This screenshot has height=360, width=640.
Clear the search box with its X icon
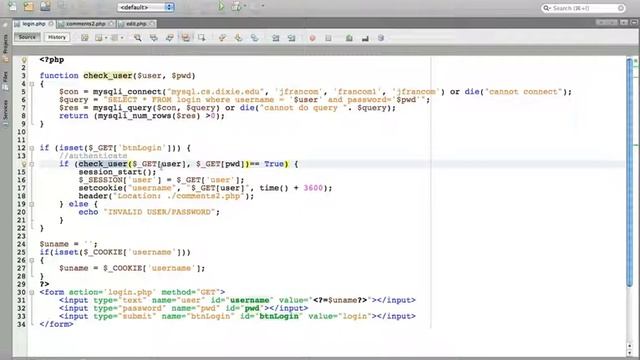pyautogui.click(x=621, y=8)
